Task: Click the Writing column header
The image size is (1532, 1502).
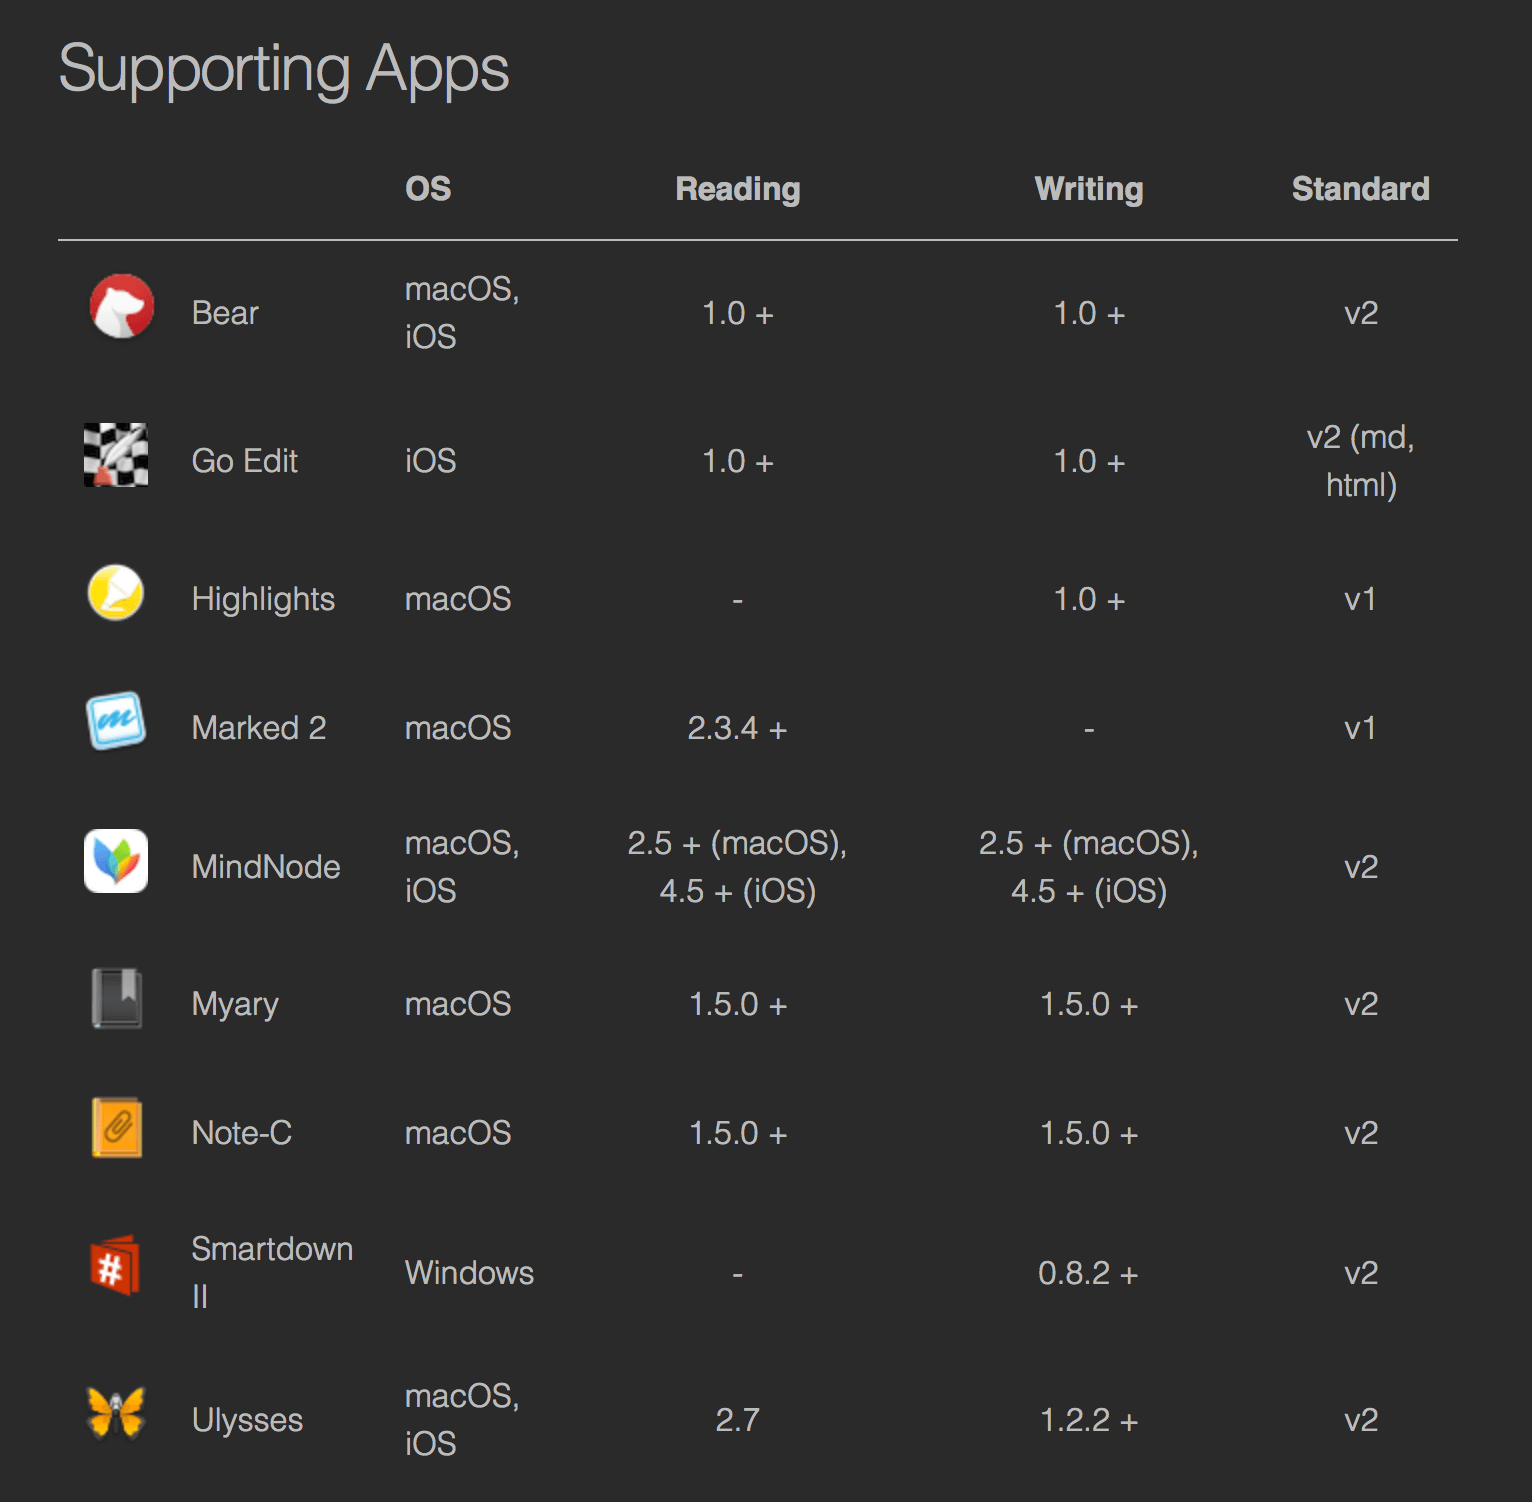Action: tap(1089, 189)
